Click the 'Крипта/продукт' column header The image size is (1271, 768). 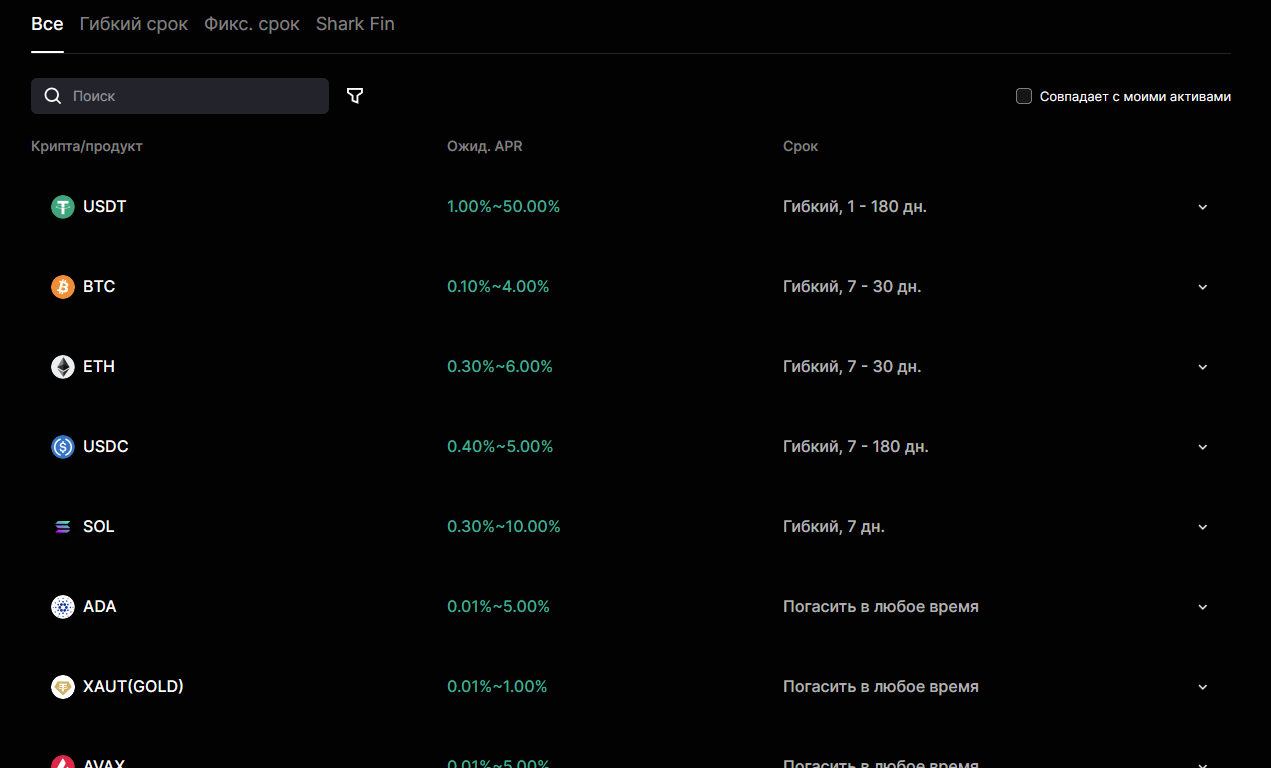pos(87,146)
